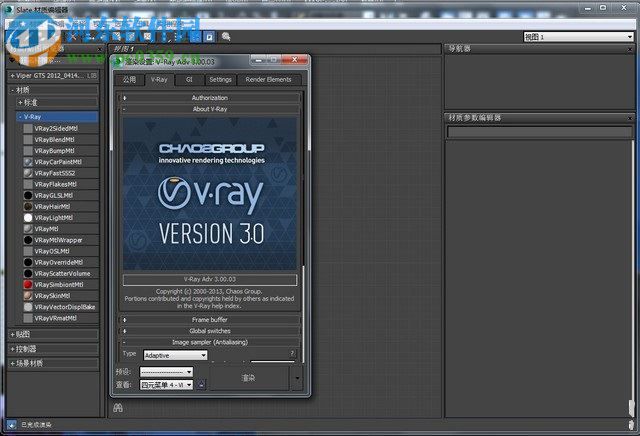Click the zoom magnifier toolbar icon
The image size is (640, 436).
(226, 37)
